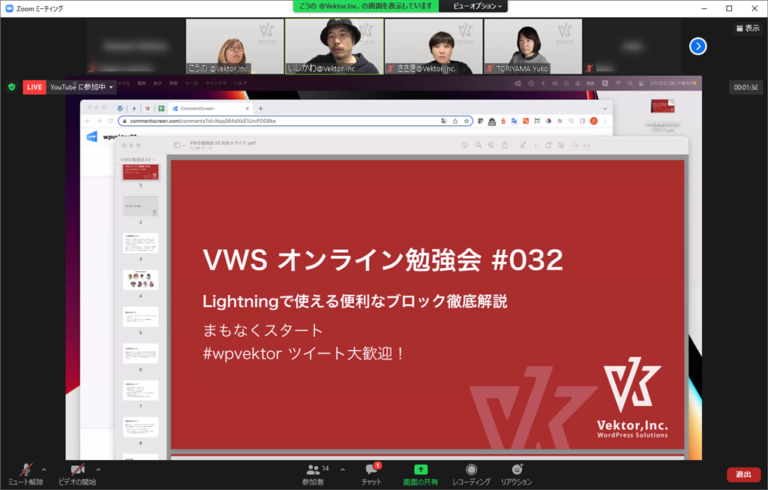Open ファイル menu in Mac menu bar

pyautogui.click(x=123, y=83)
